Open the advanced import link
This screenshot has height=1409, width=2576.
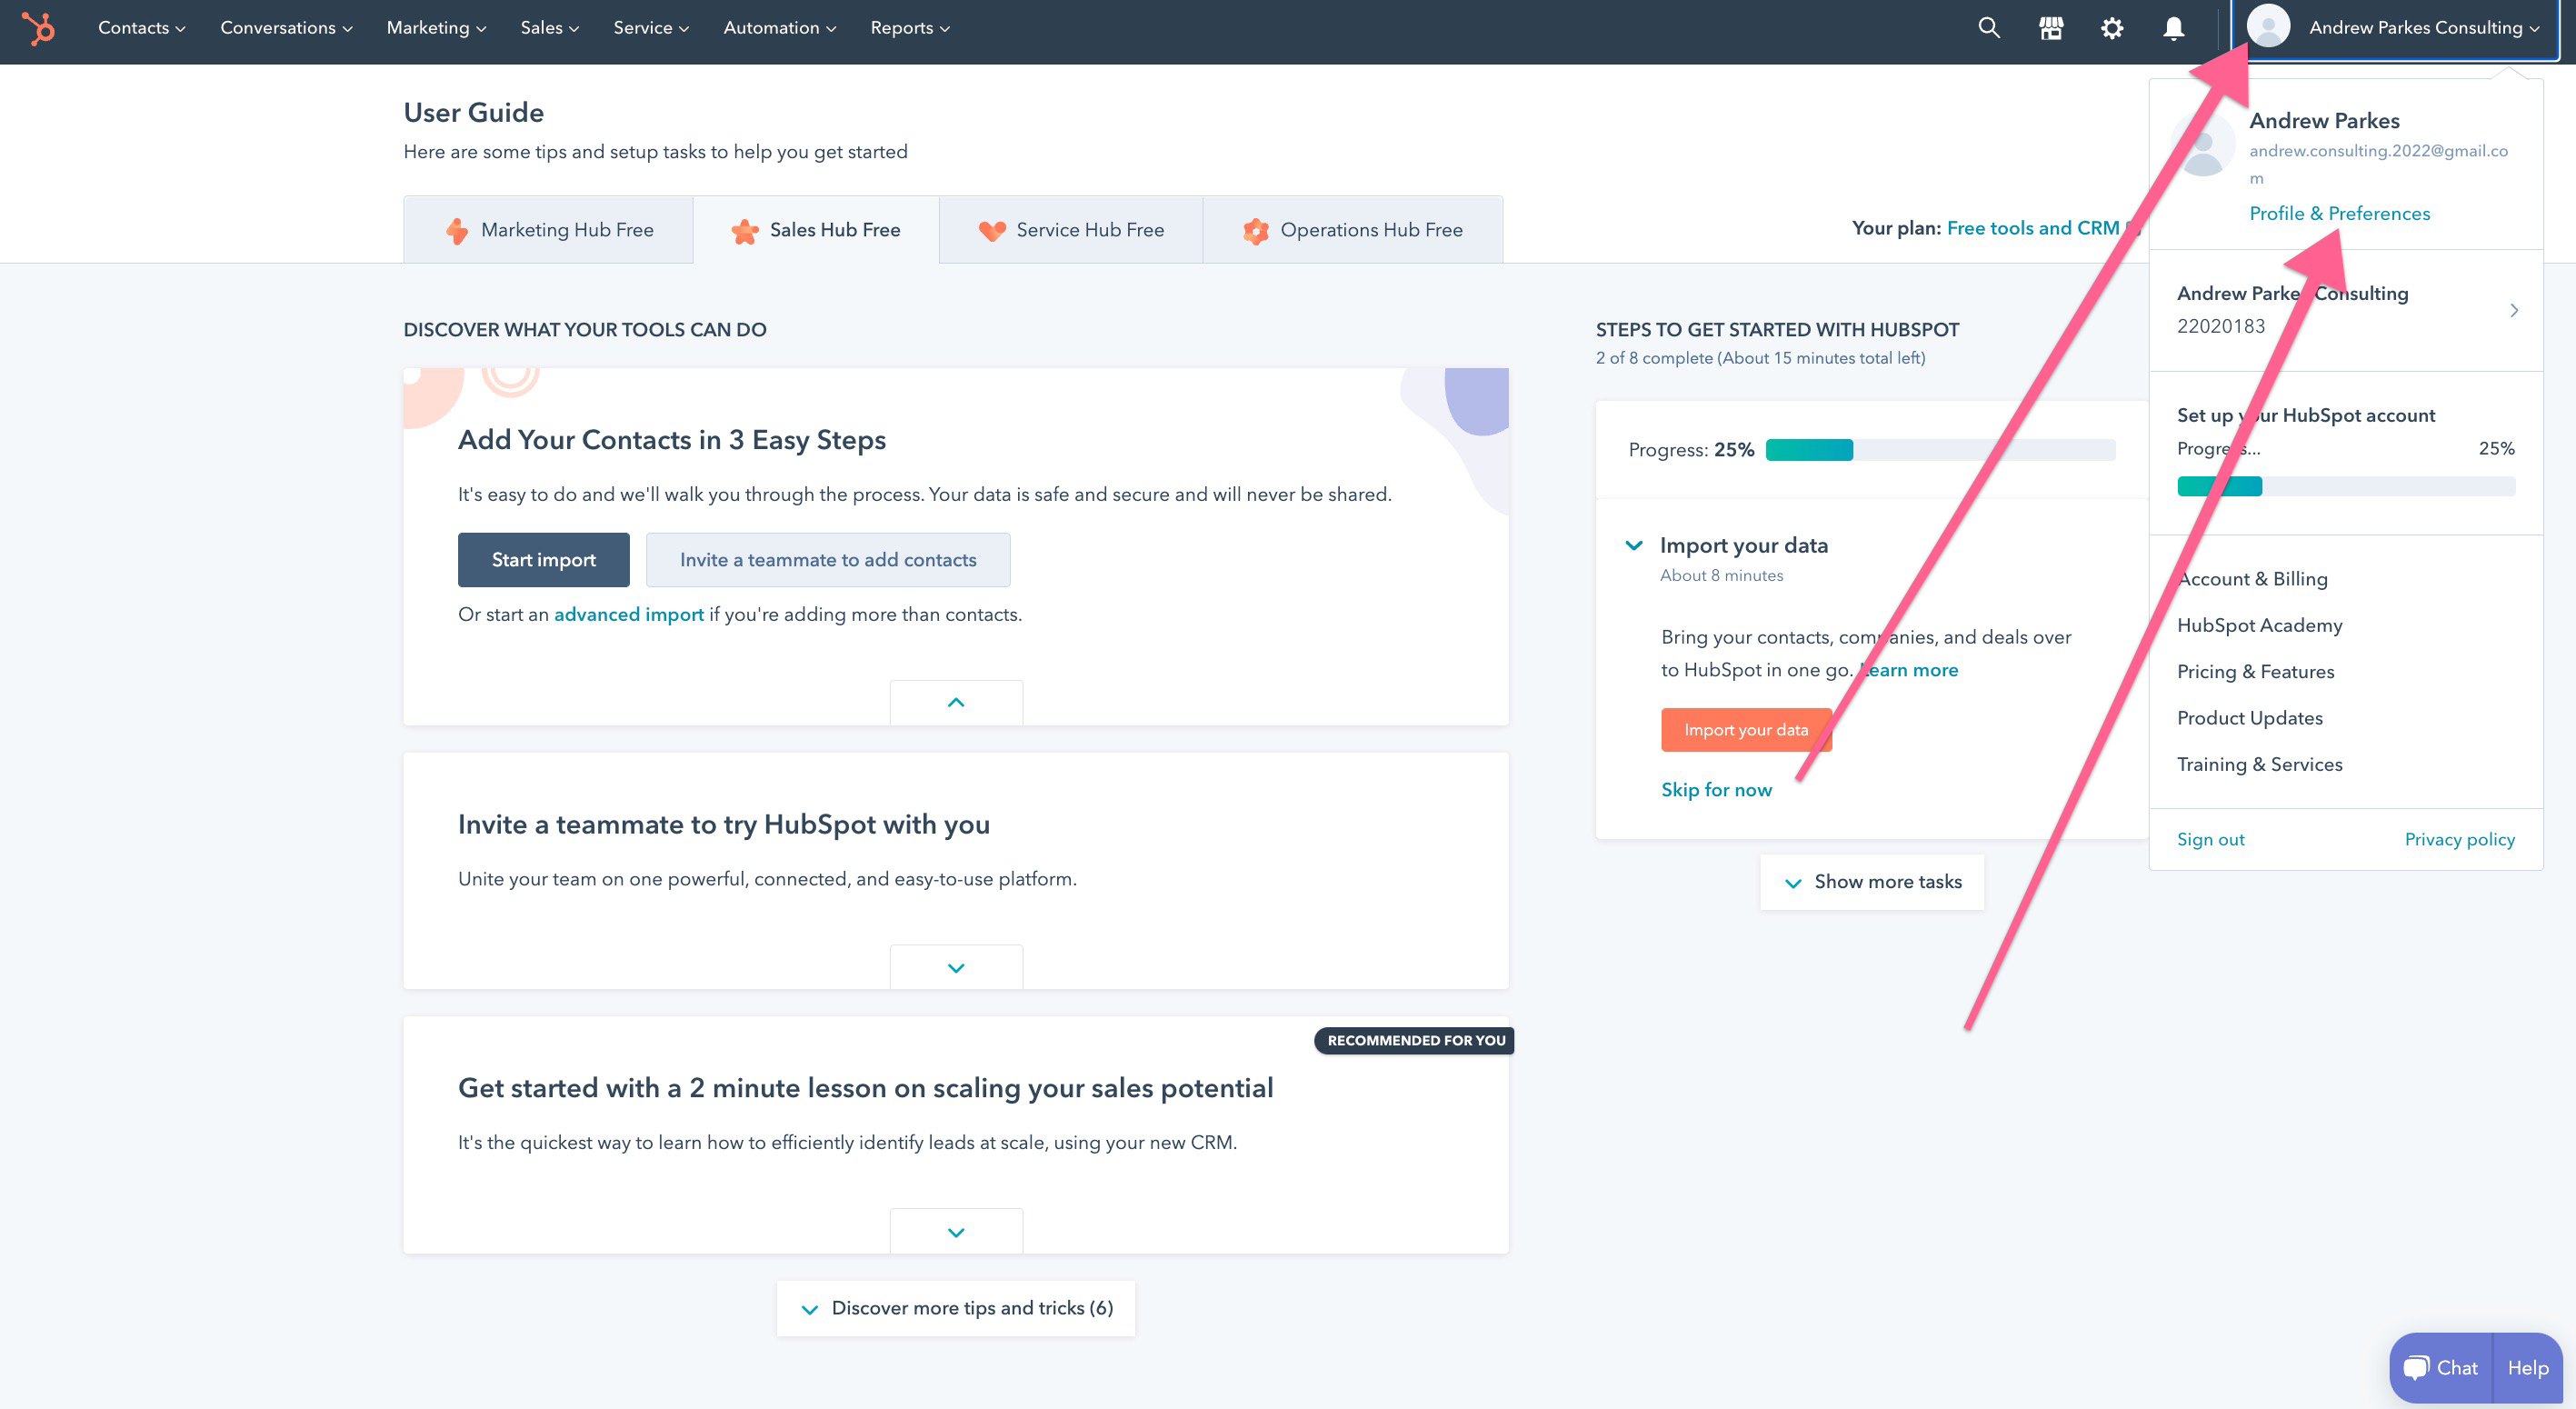coord(629,614)
